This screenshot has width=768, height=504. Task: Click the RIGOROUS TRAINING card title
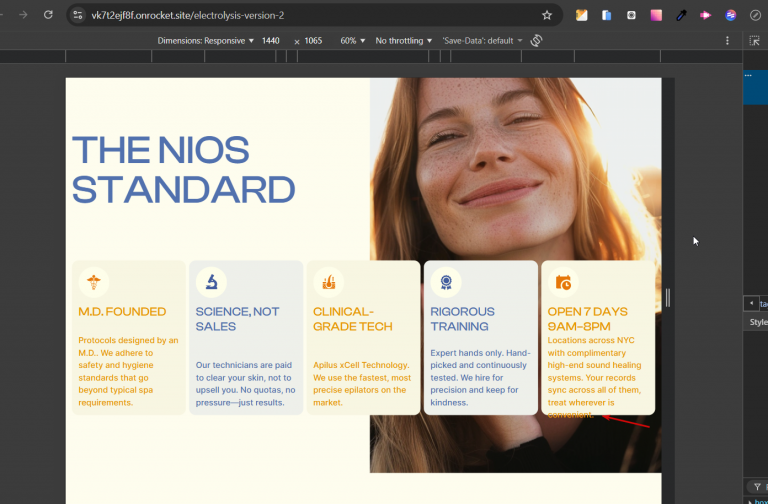462,319
